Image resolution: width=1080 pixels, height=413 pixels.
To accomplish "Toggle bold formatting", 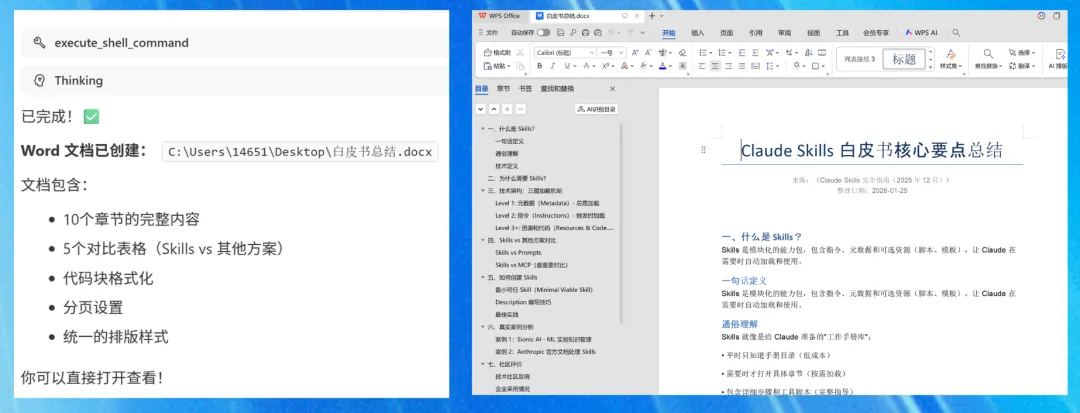I will [539, 66].
